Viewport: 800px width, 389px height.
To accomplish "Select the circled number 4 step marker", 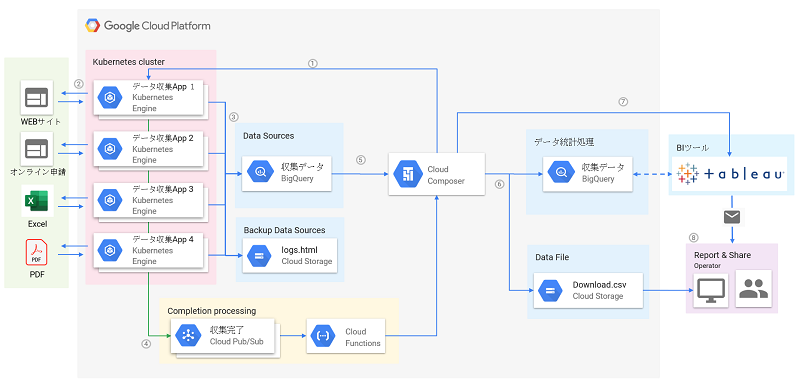I will click(146, 344).
